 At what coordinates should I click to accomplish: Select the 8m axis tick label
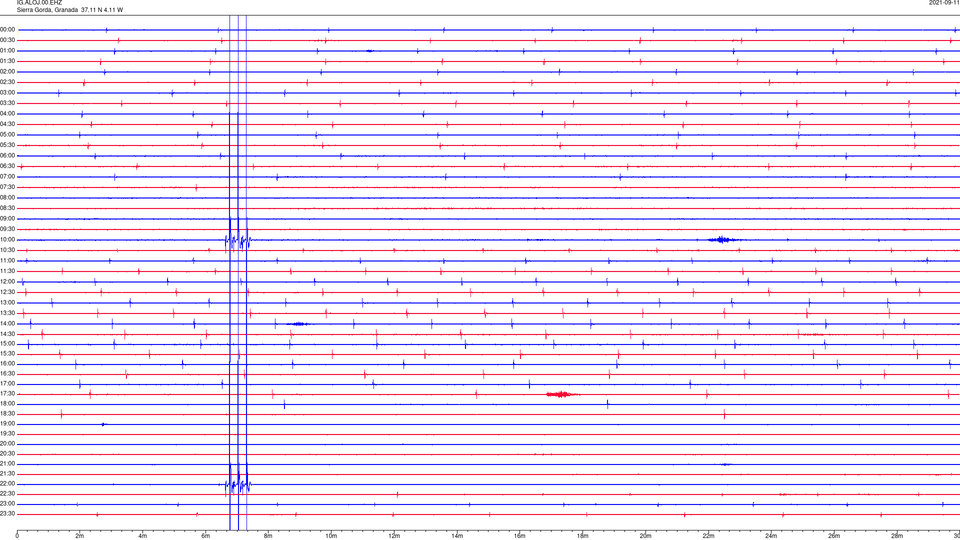[268, 536]
